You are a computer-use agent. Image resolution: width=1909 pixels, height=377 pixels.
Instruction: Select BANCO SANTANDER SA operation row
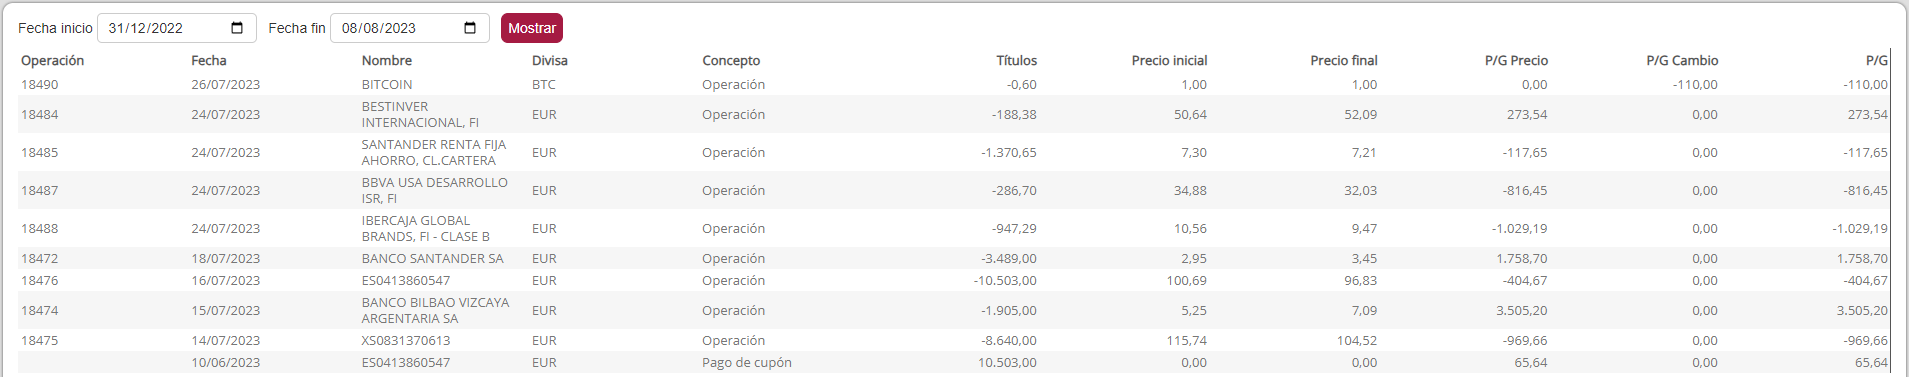[954, 258]
